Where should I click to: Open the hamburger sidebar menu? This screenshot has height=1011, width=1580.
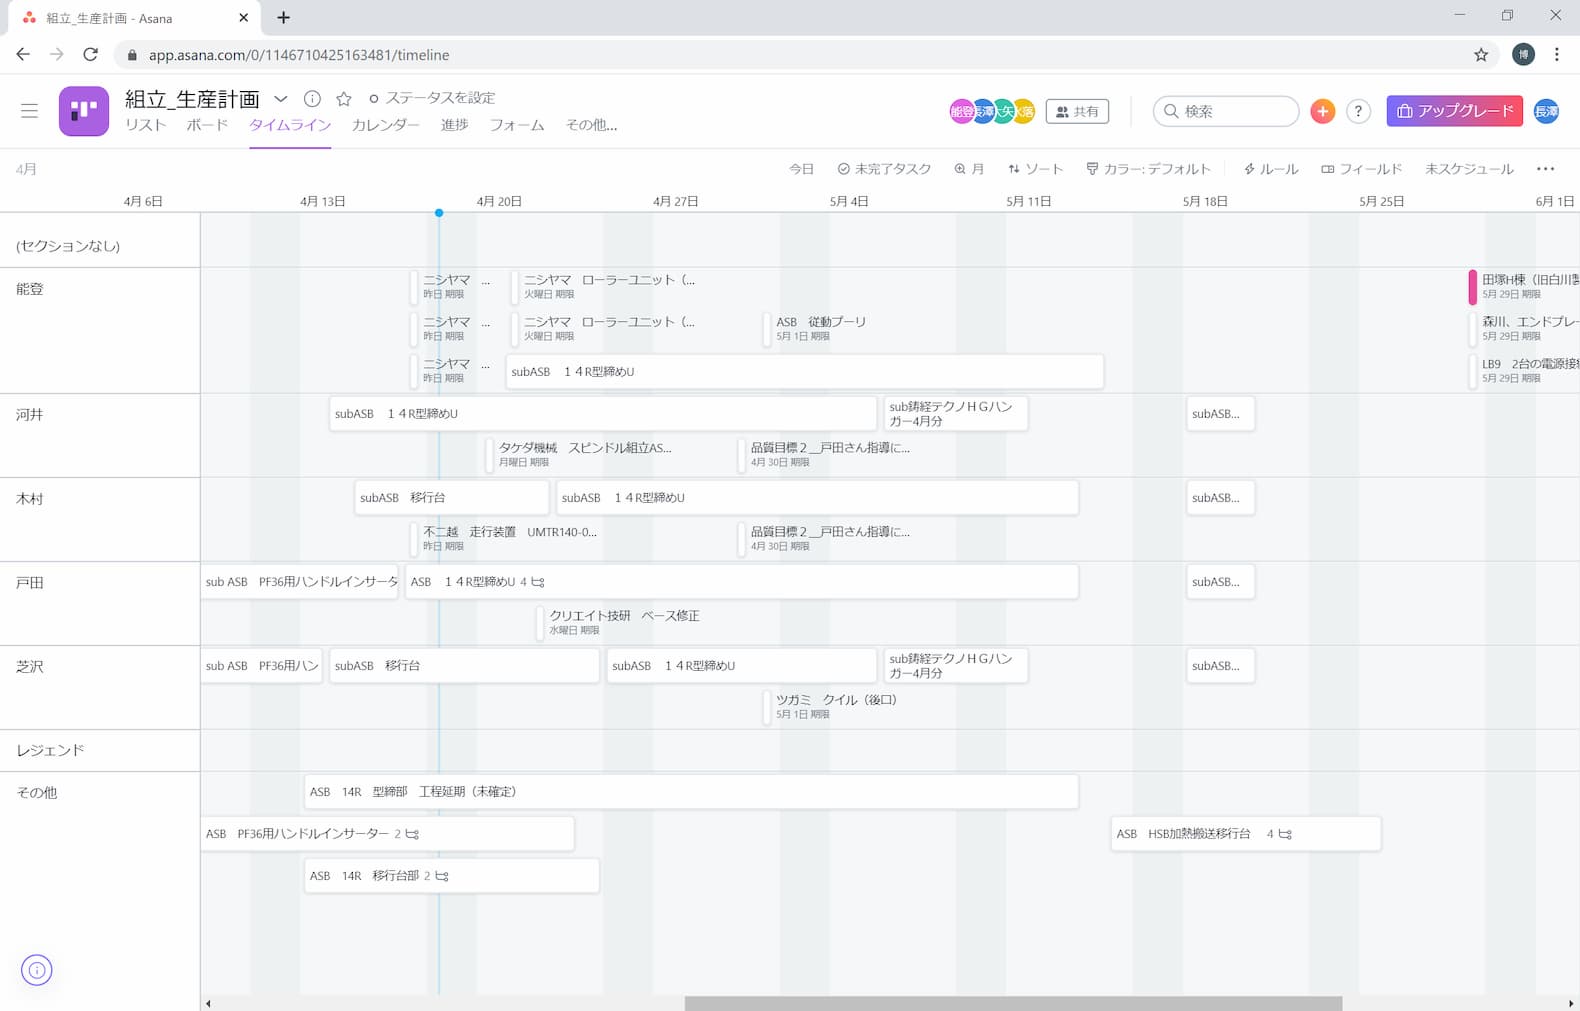tap(29, 111)
